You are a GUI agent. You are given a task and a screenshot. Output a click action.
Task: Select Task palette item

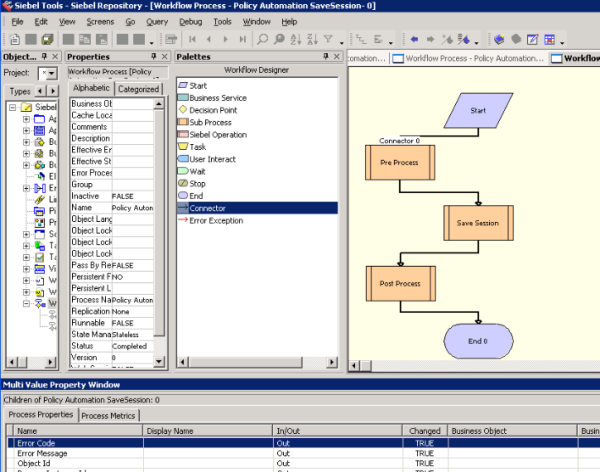192,147
